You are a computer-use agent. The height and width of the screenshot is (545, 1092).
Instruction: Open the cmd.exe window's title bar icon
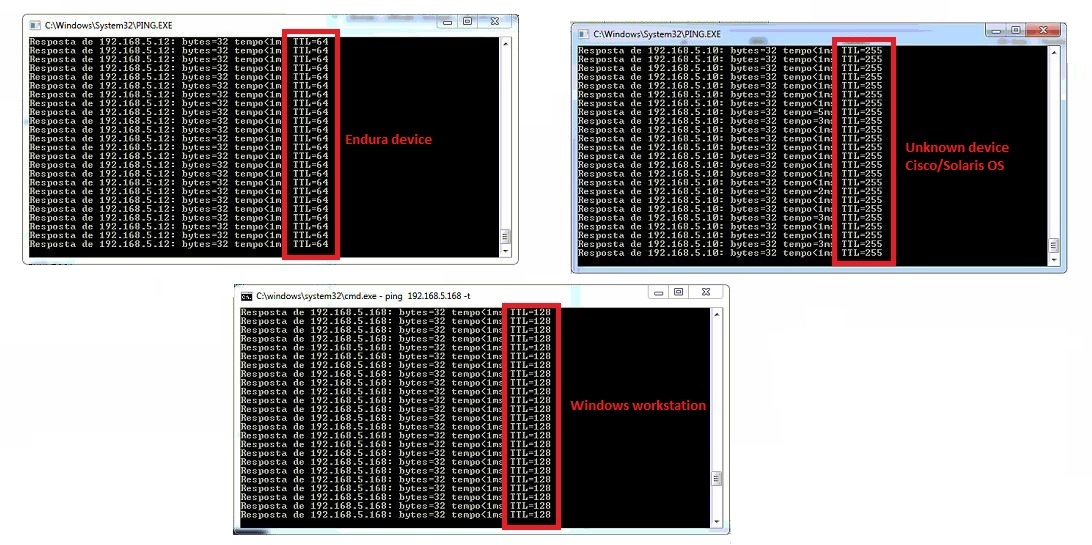[246, 296]
